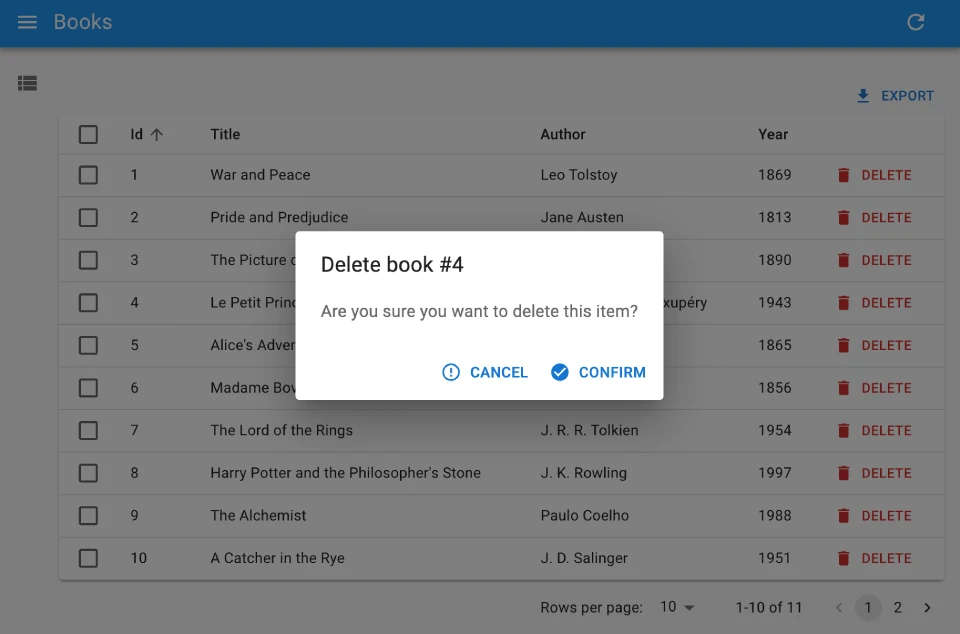Delete the War and Peace row
The image size is (960, 634).
(x=874, y=175)
